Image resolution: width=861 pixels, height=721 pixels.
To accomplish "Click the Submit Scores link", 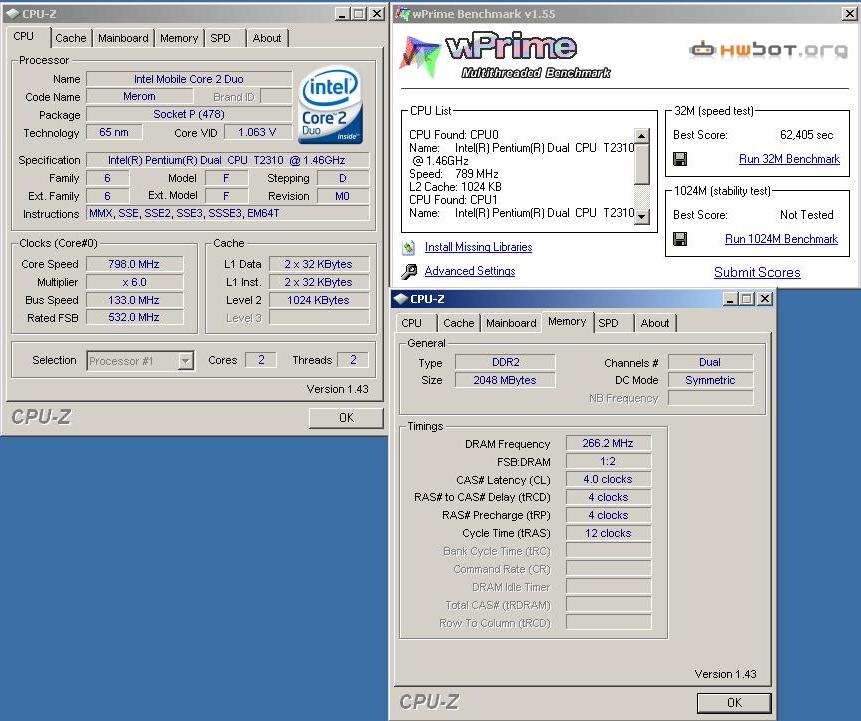I will pyautogui.click(x=757, y=272).
